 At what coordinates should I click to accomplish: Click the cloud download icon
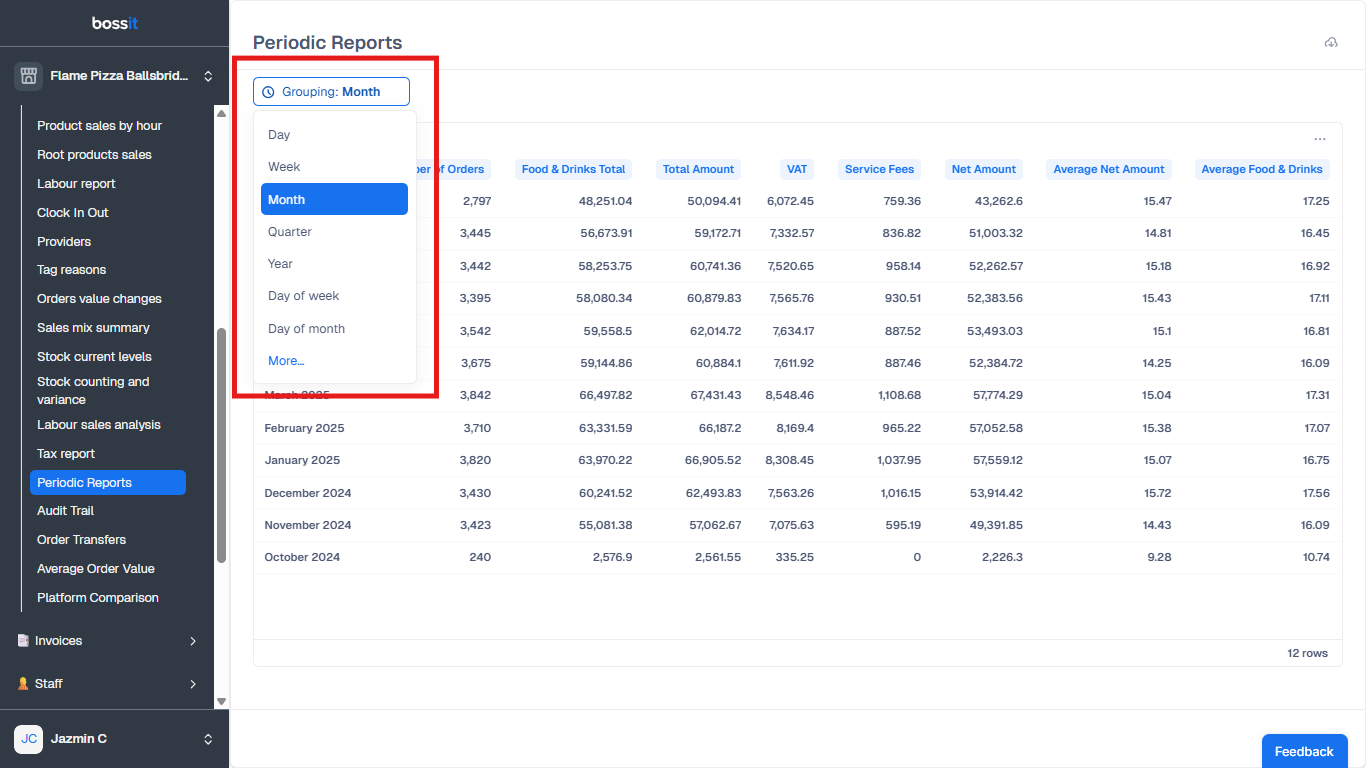point(1330,42)
